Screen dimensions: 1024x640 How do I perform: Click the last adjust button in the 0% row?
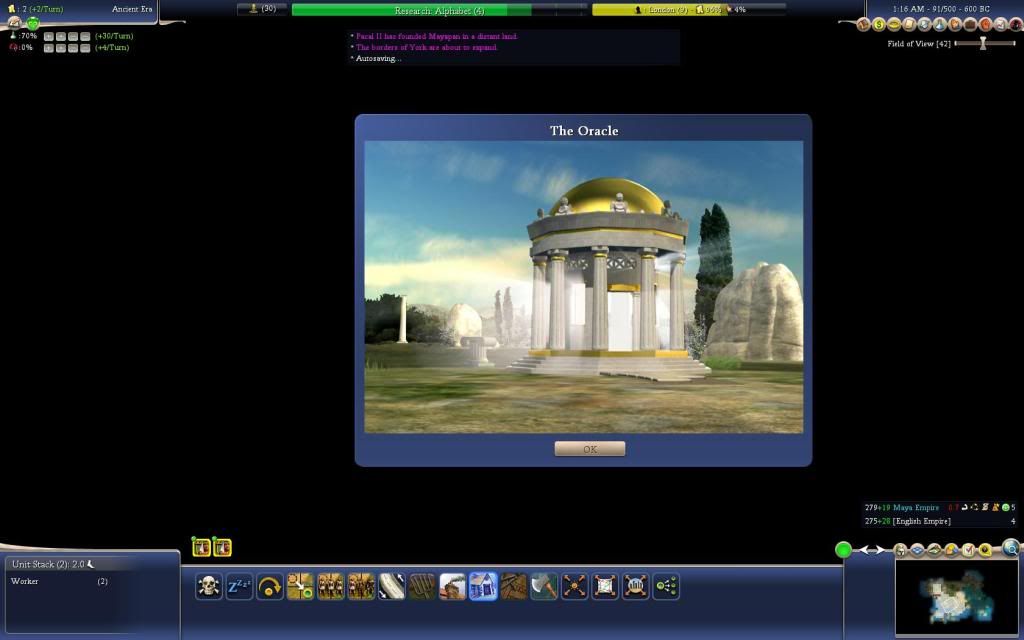tap(85, 48)
